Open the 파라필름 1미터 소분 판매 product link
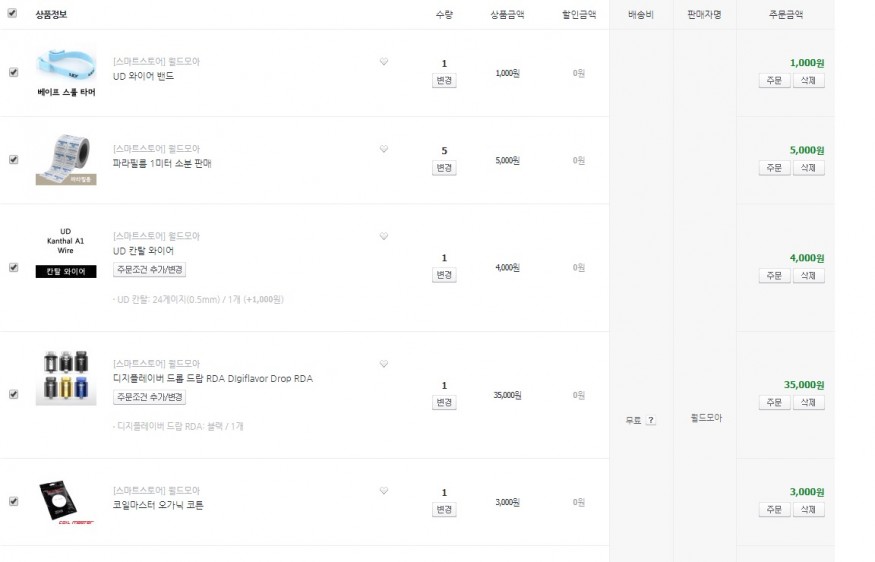The image size is (875, 562). 162,163
